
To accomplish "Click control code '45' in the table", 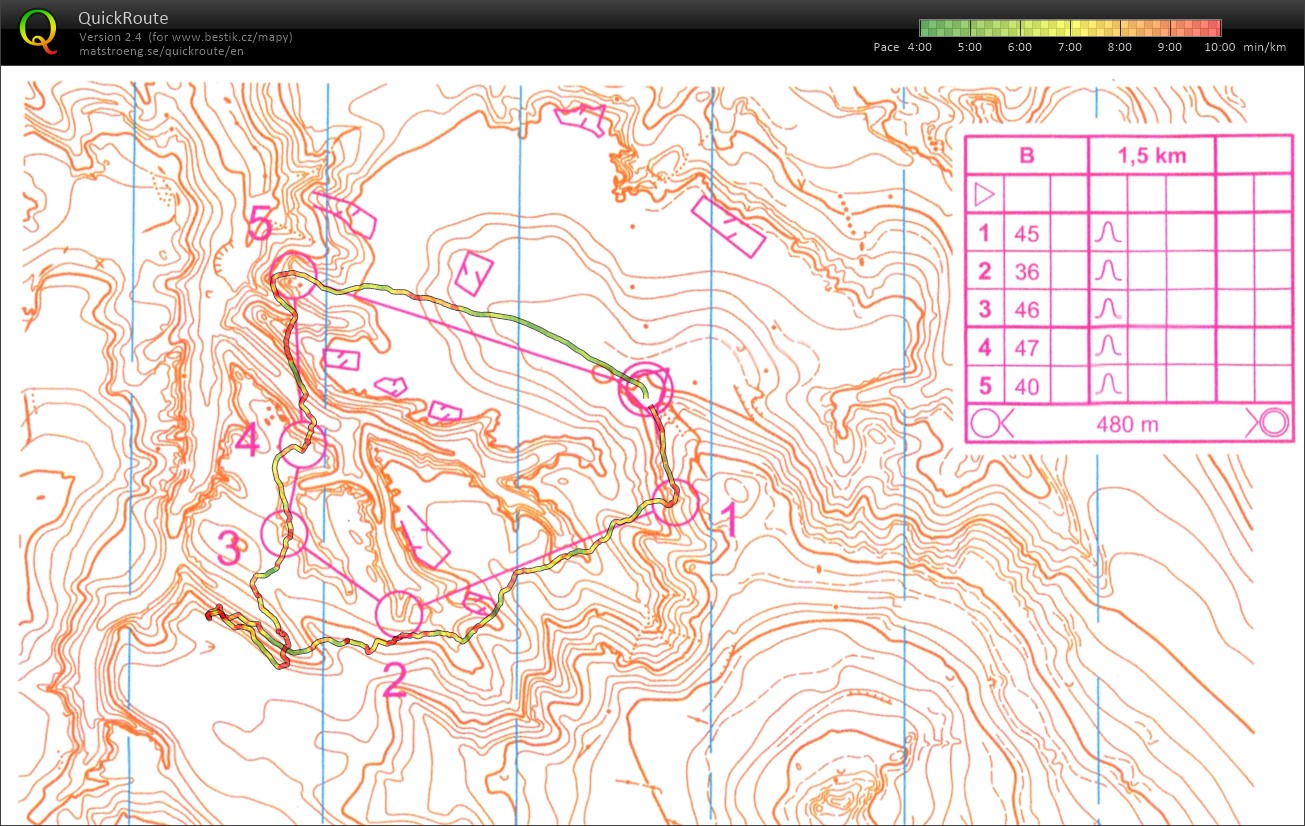I will click(1027, 234).
